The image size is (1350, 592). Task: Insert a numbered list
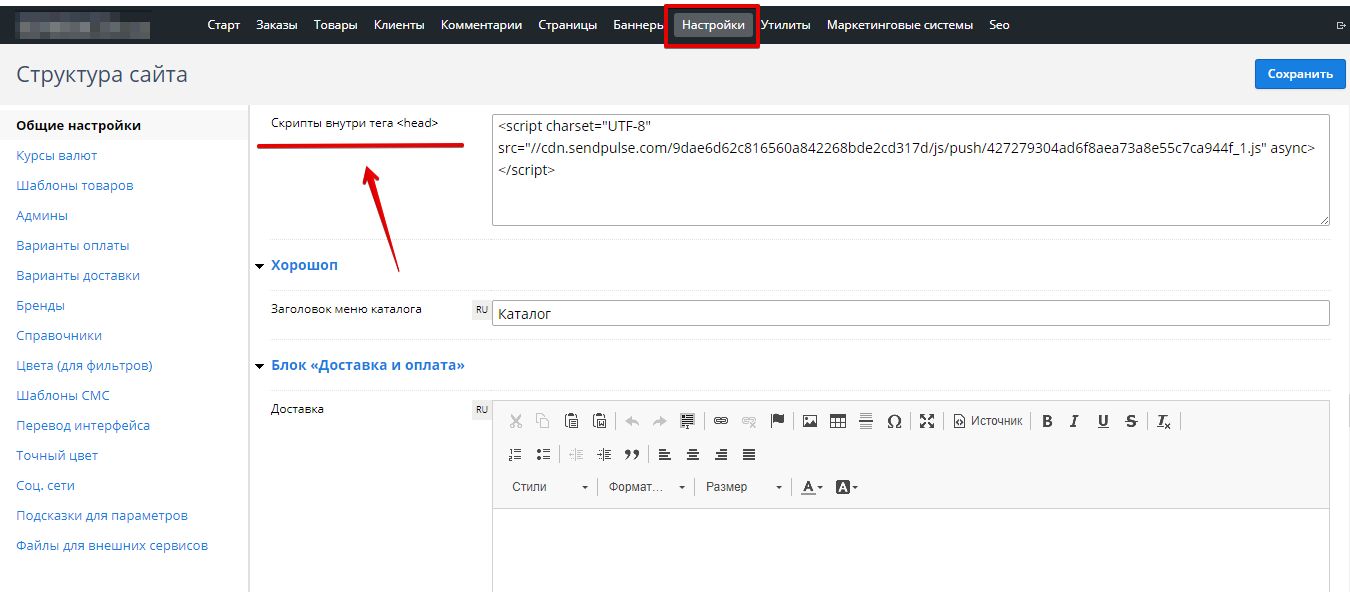click(x=515, y=454)
